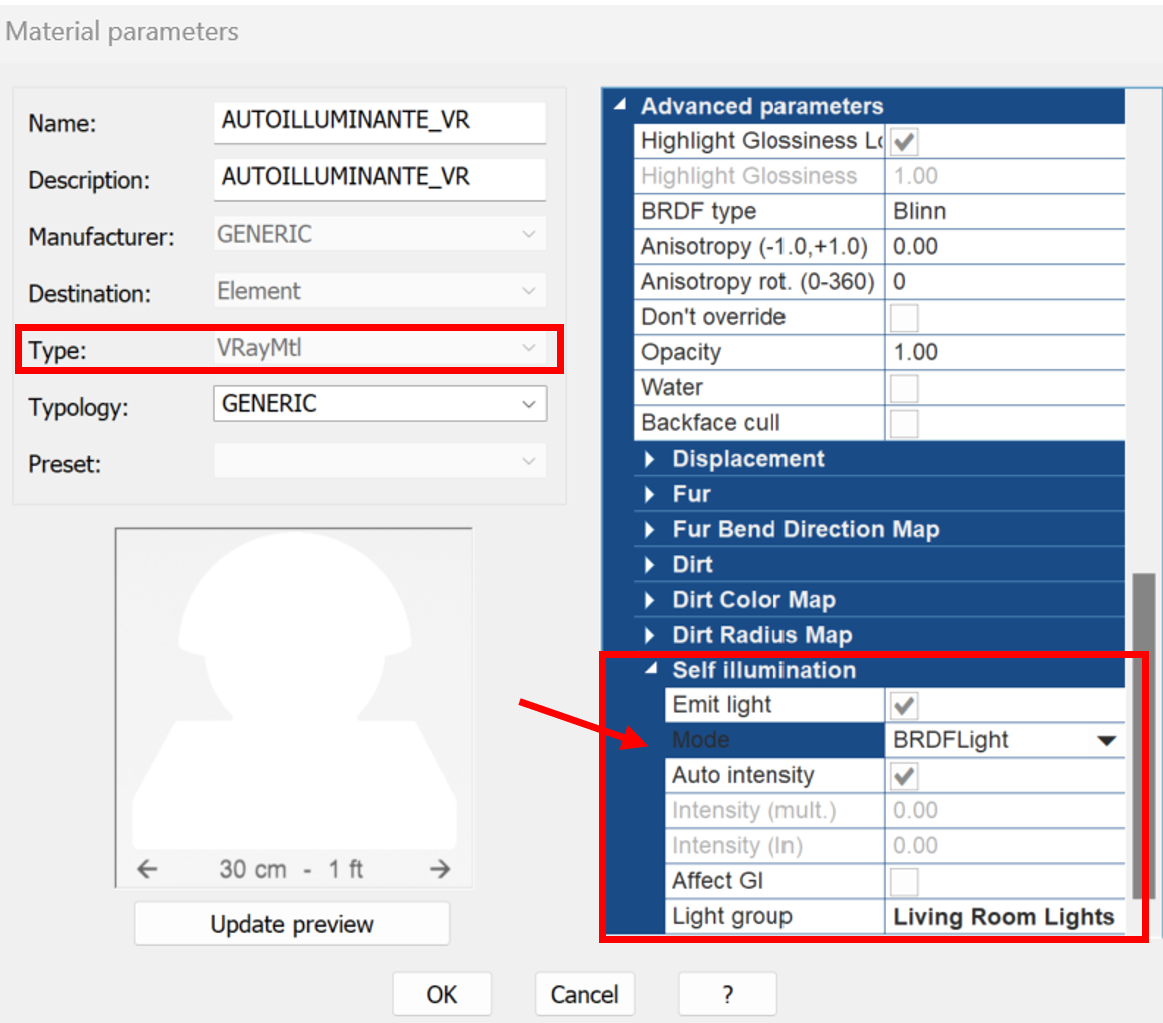The width and height of the screenshot is (1163, 1023).
Task: Collapse the Advanced parameters section
Action: [620, 104]
